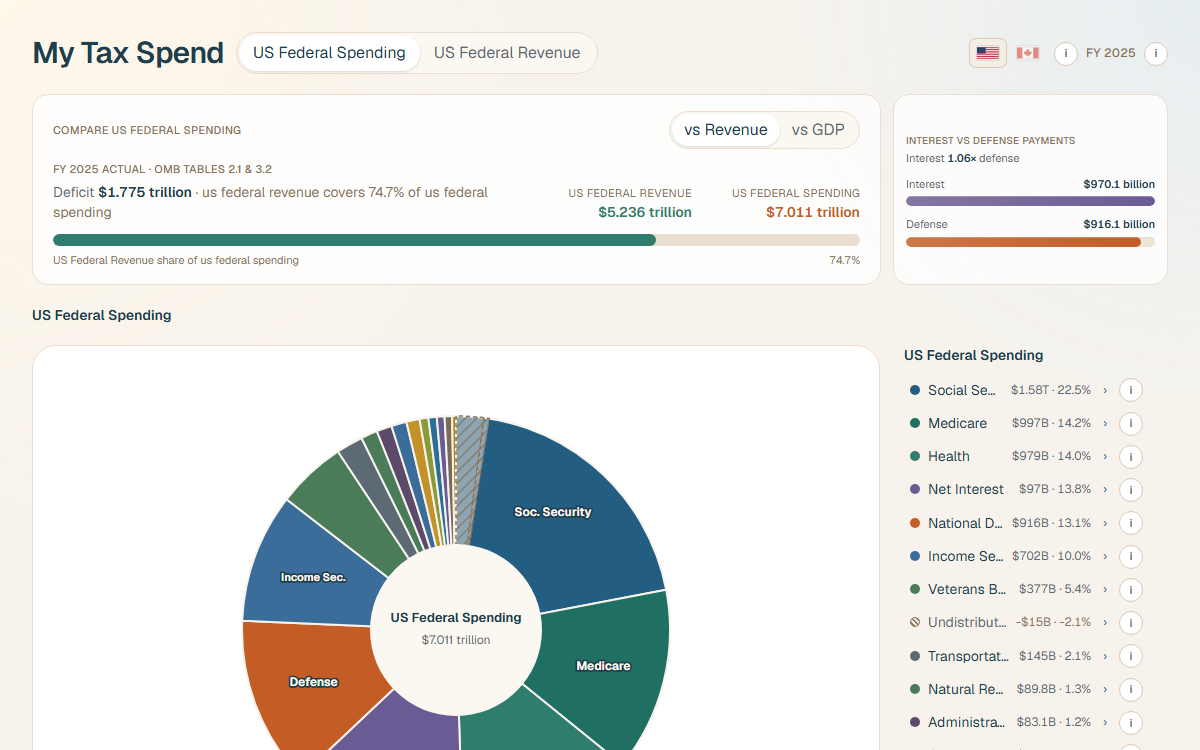This screenshot has width=1200, height=750.
Task: Click the $970.1 billion Interest value
Action: 1119,184
